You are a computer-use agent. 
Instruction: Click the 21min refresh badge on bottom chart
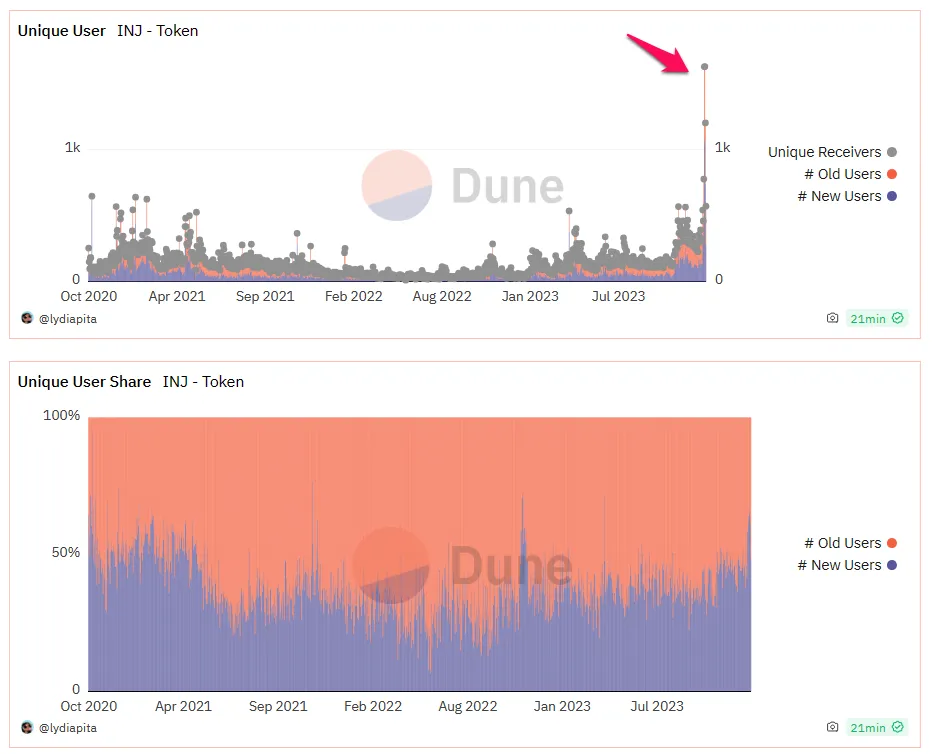[x=876, y=727]
